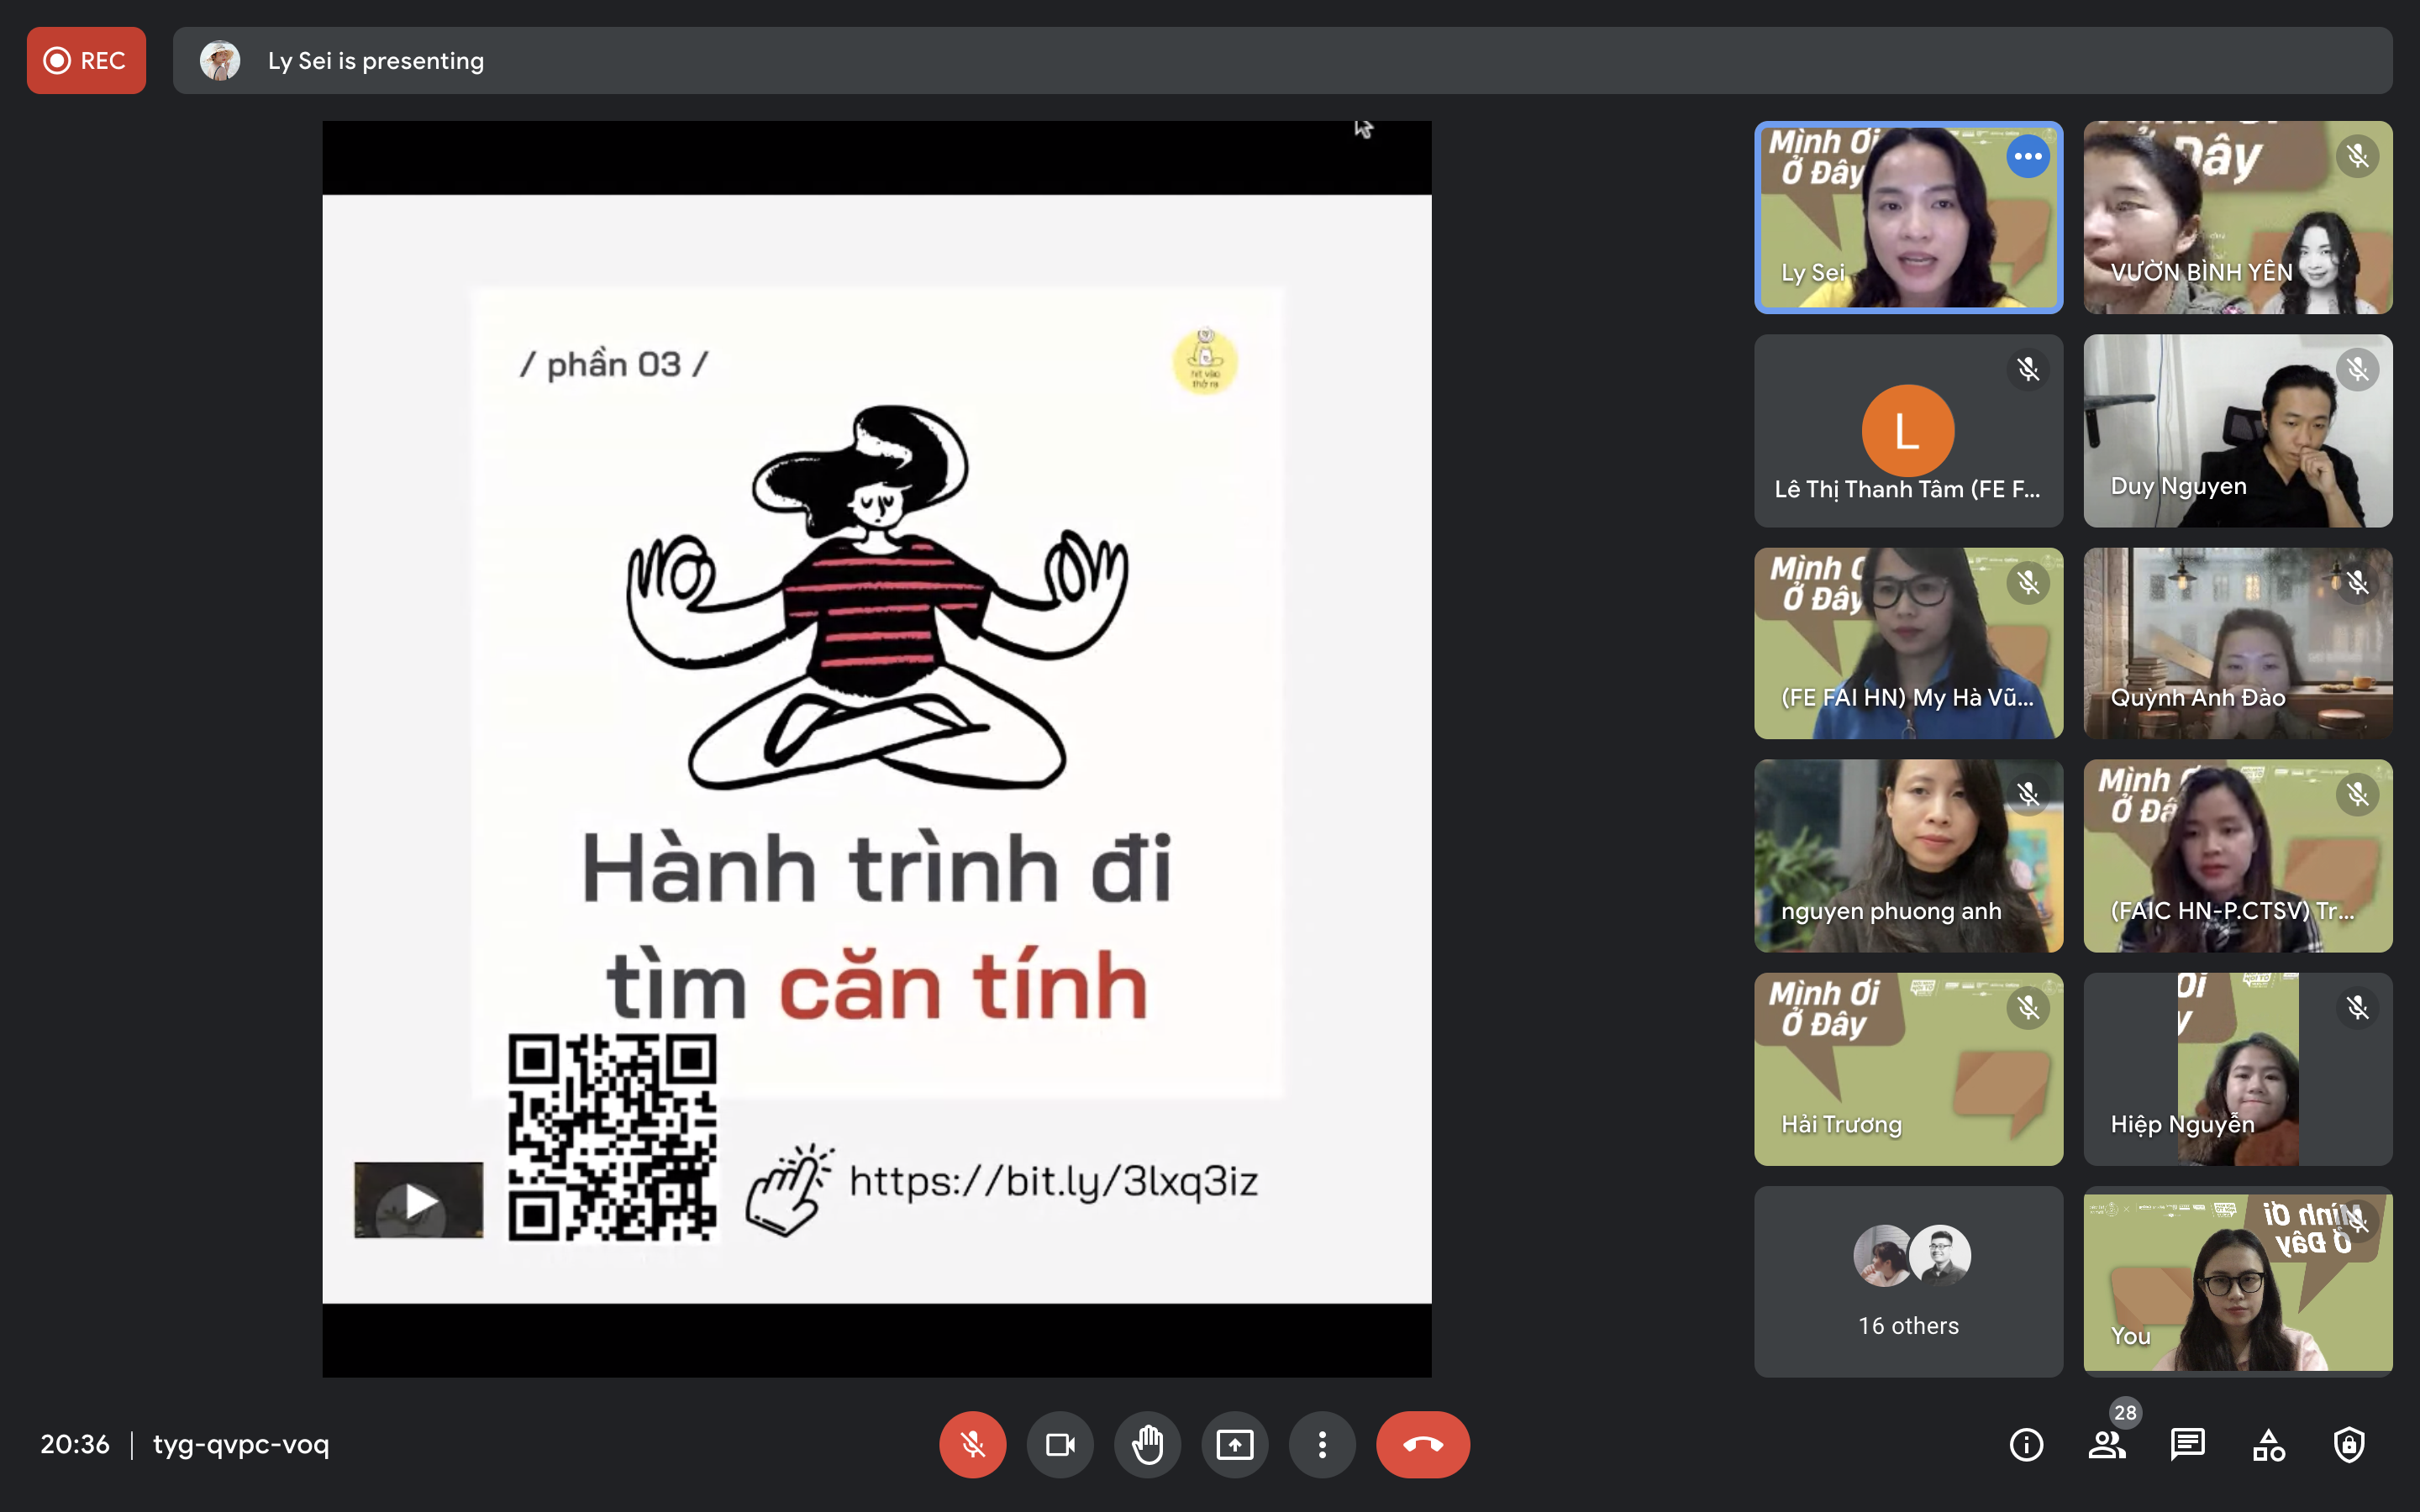Click the red leave call button
This screenshot has height=1512, width=2420.
[x=1422, y=1444]
